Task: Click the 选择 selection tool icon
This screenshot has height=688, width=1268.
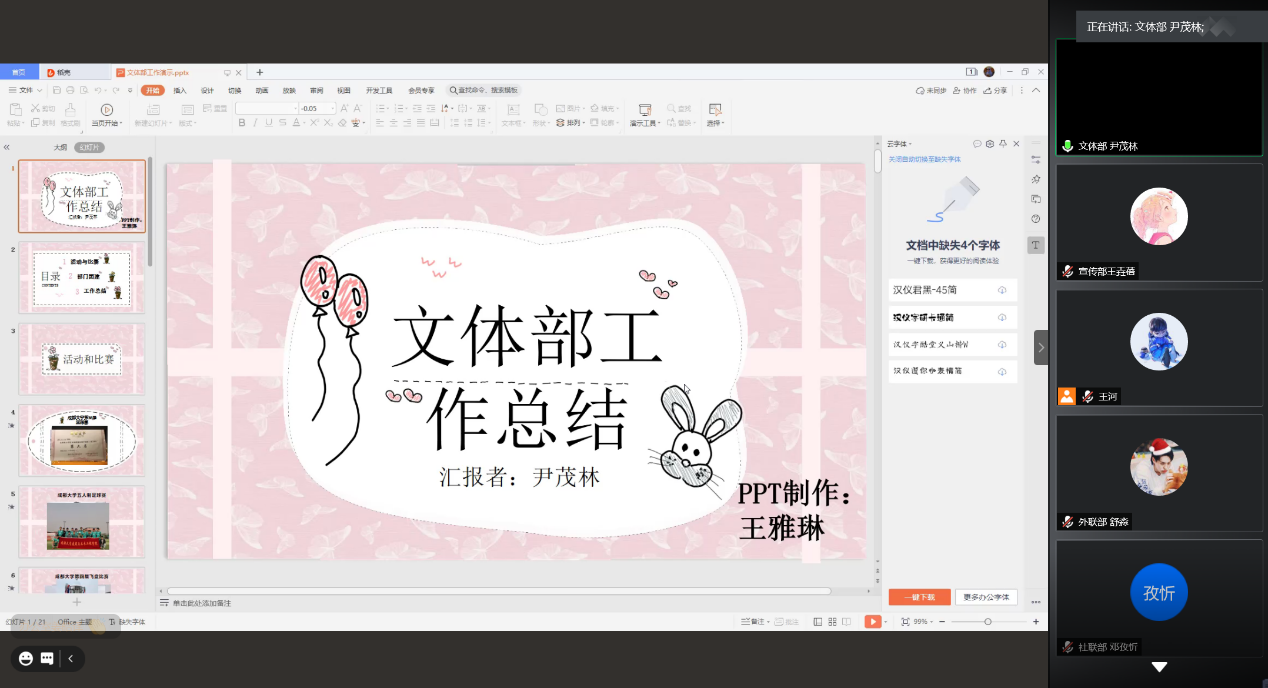Action: tap(715, 109)
